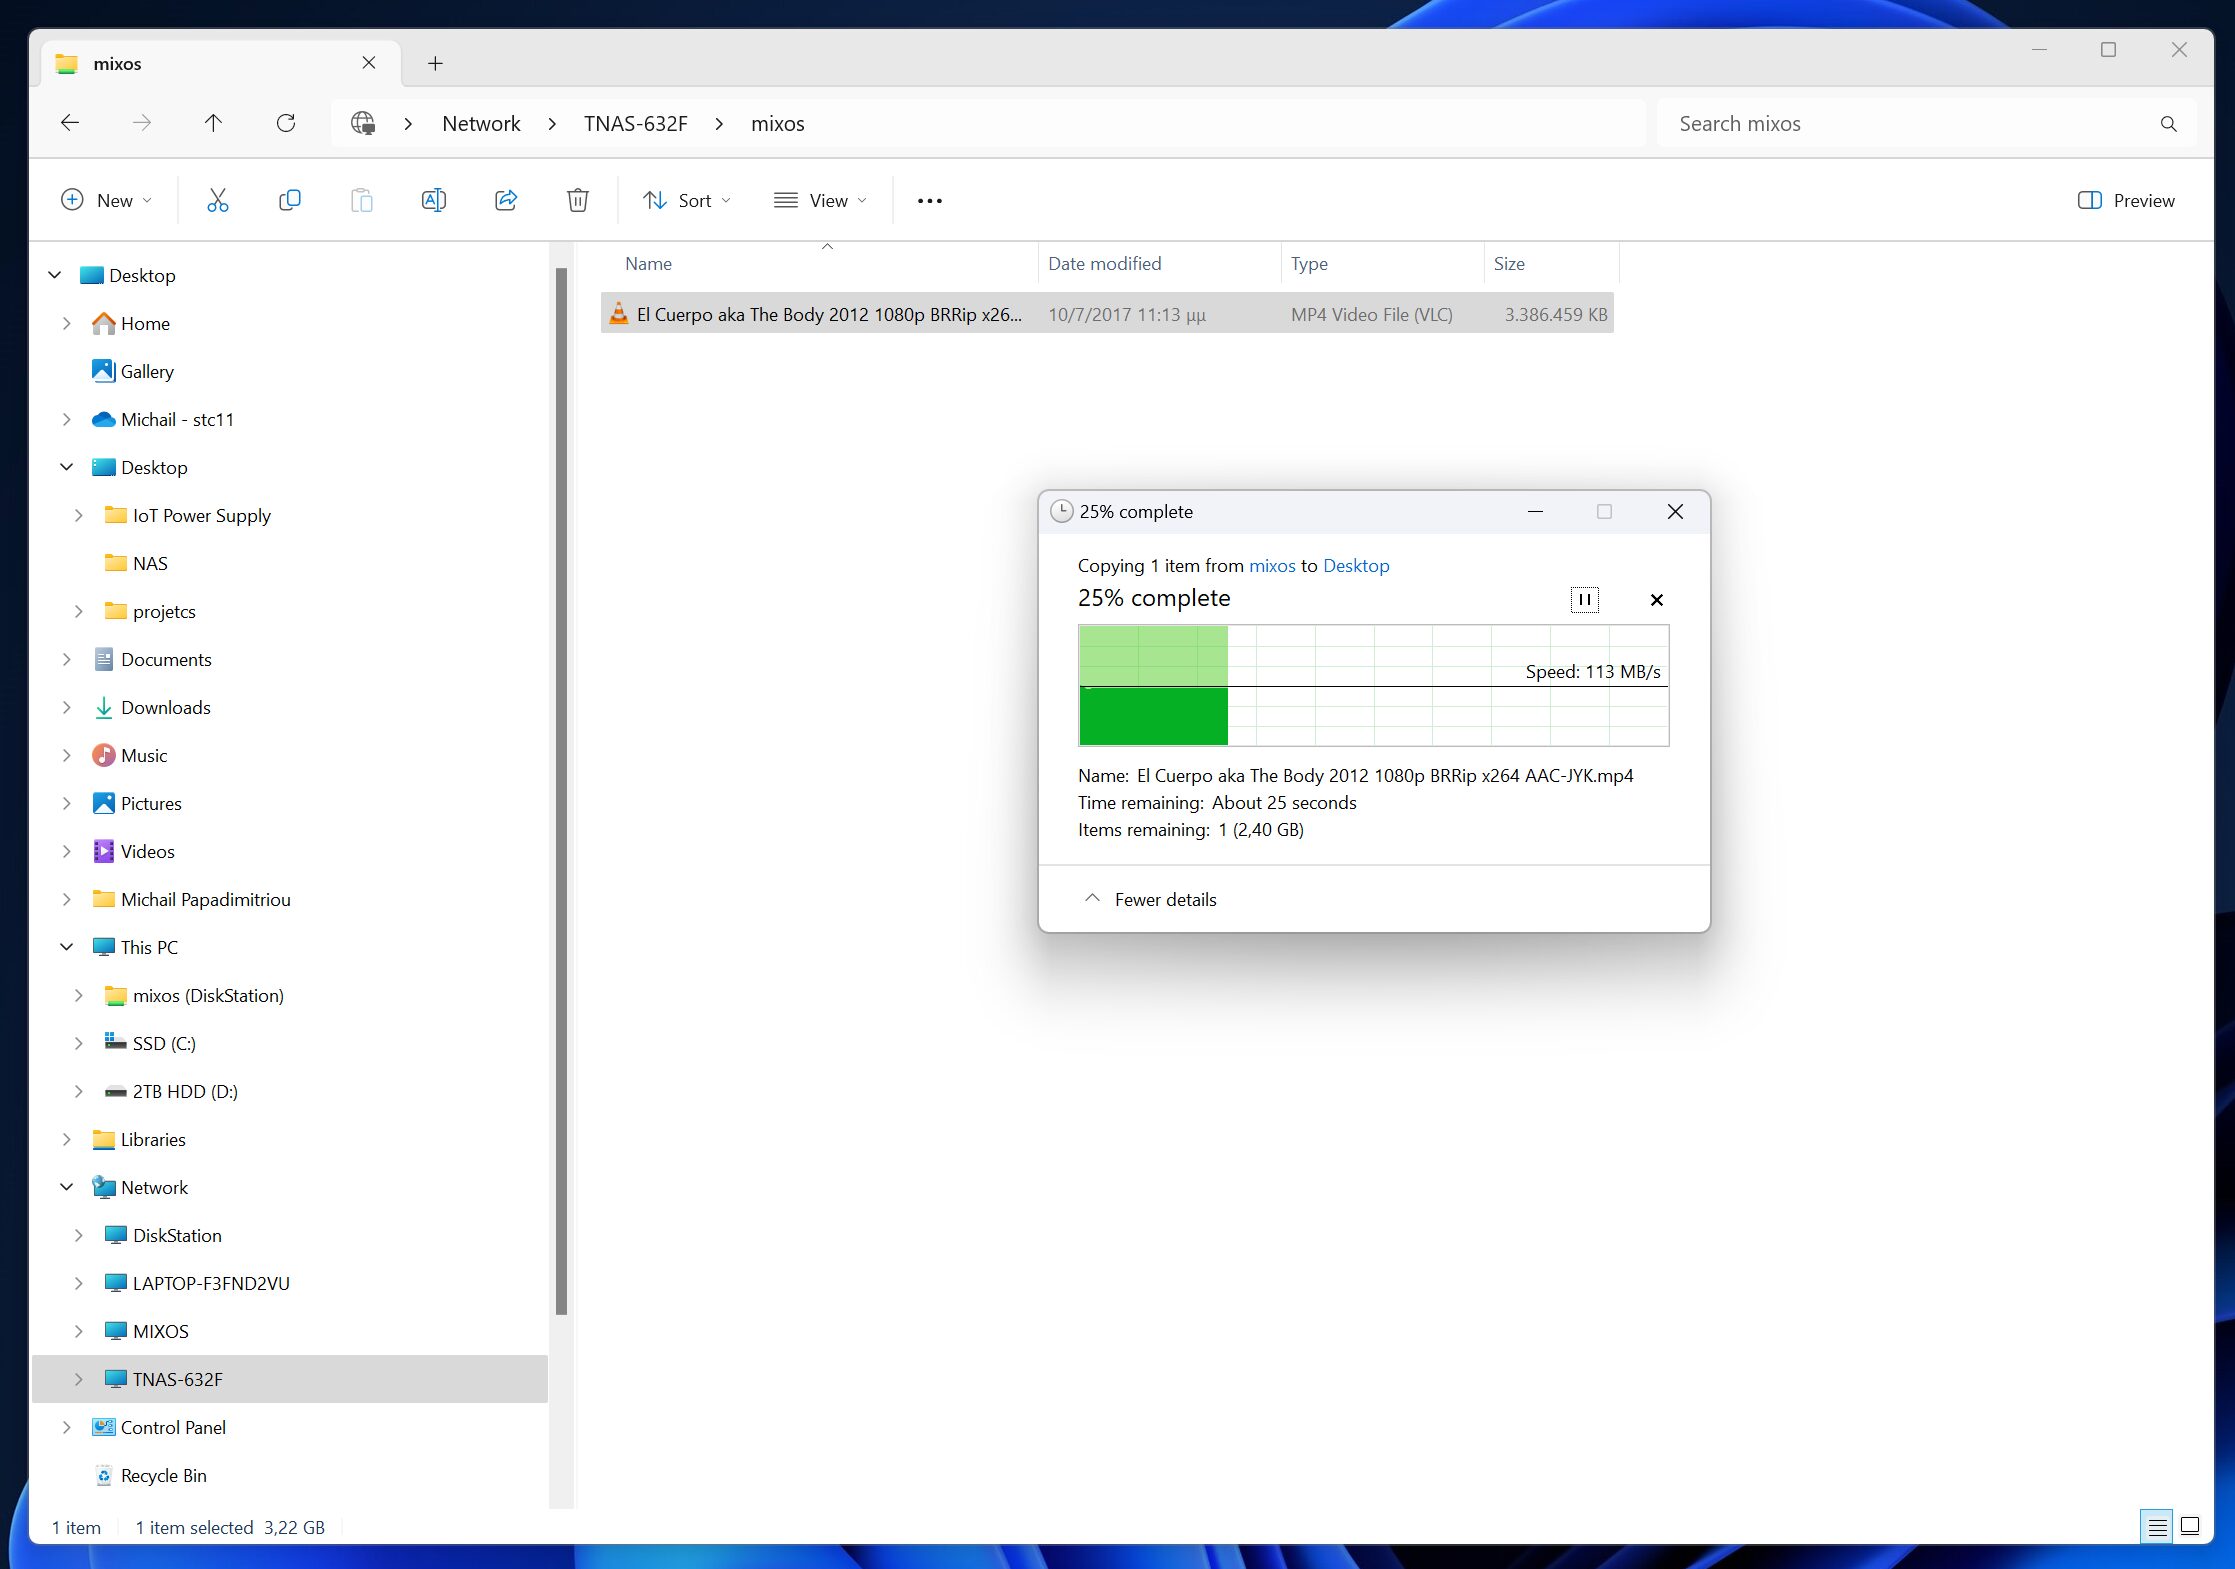
Task: Switch to details view icon in status bar
Action: 2157,1527
